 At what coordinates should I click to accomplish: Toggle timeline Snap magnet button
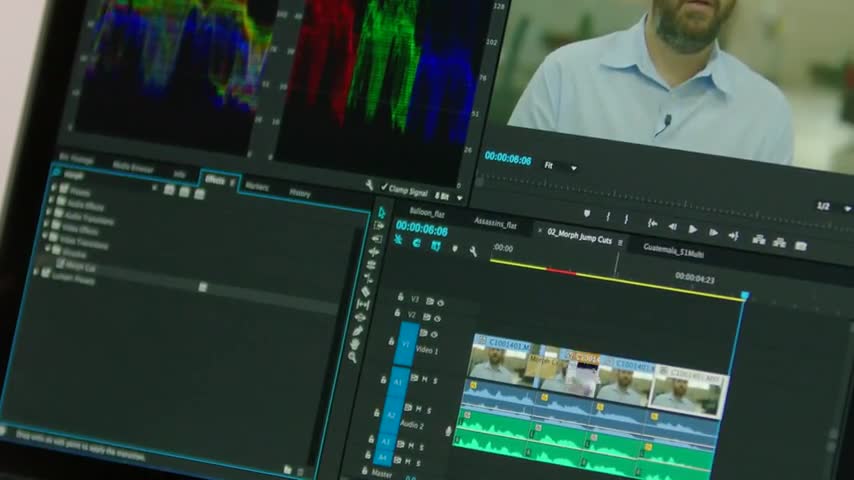417,244
